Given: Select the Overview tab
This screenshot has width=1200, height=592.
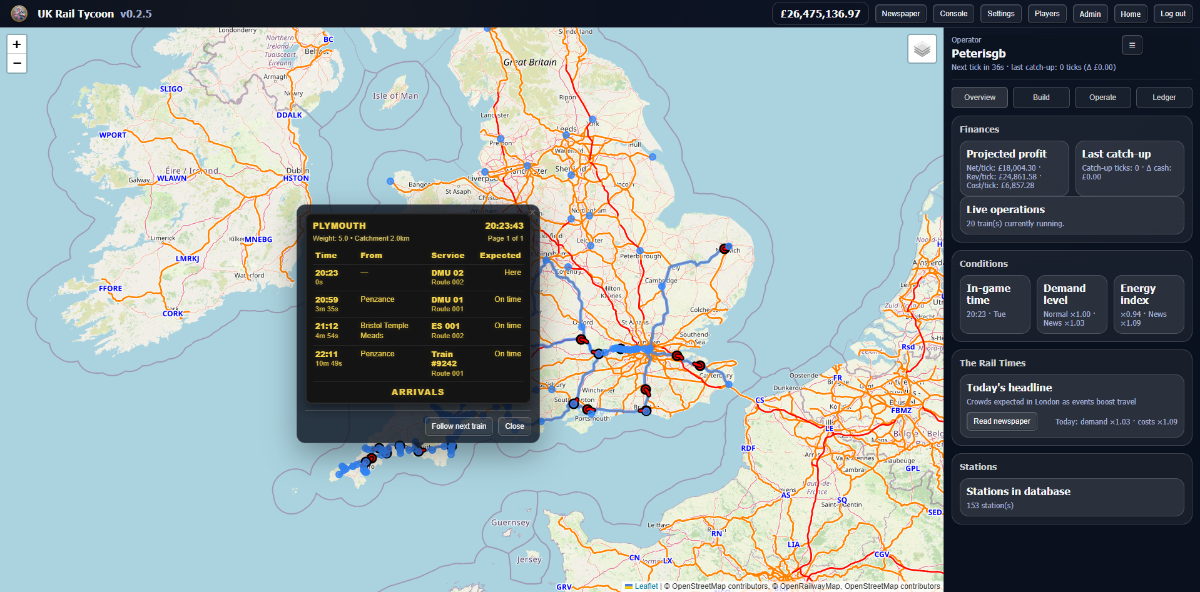Looking at the screenshot, I should click(979, 98).
